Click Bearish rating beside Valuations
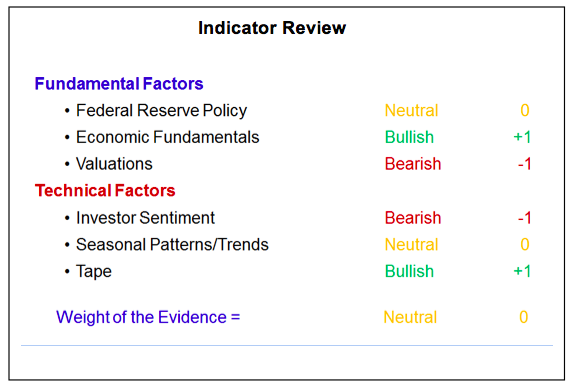The image size is (571, 388). (x=413, y=164)
